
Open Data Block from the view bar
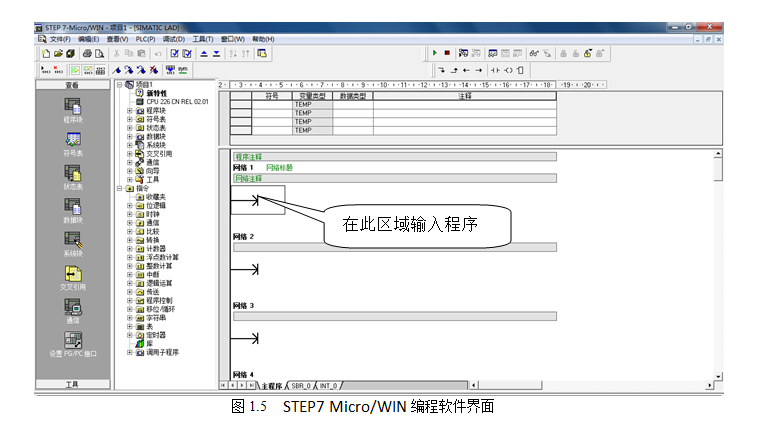point(73,211)
